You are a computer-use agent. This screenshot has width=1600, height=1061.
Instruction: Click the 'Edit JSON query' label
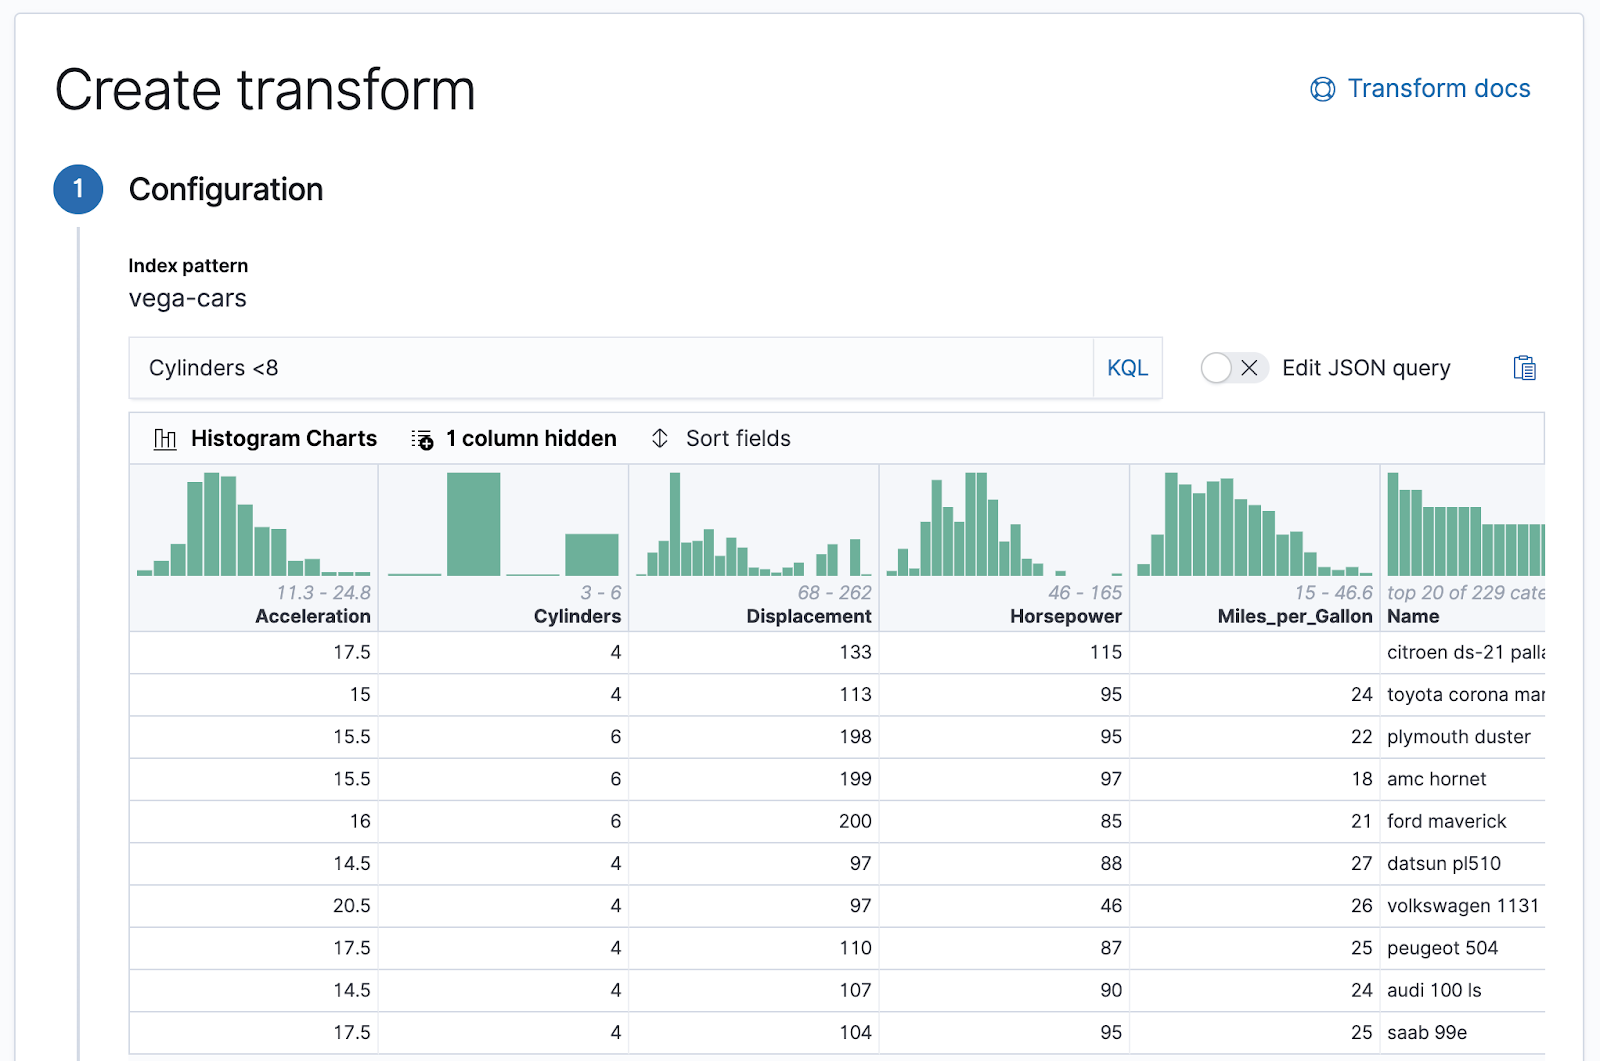1366,367
